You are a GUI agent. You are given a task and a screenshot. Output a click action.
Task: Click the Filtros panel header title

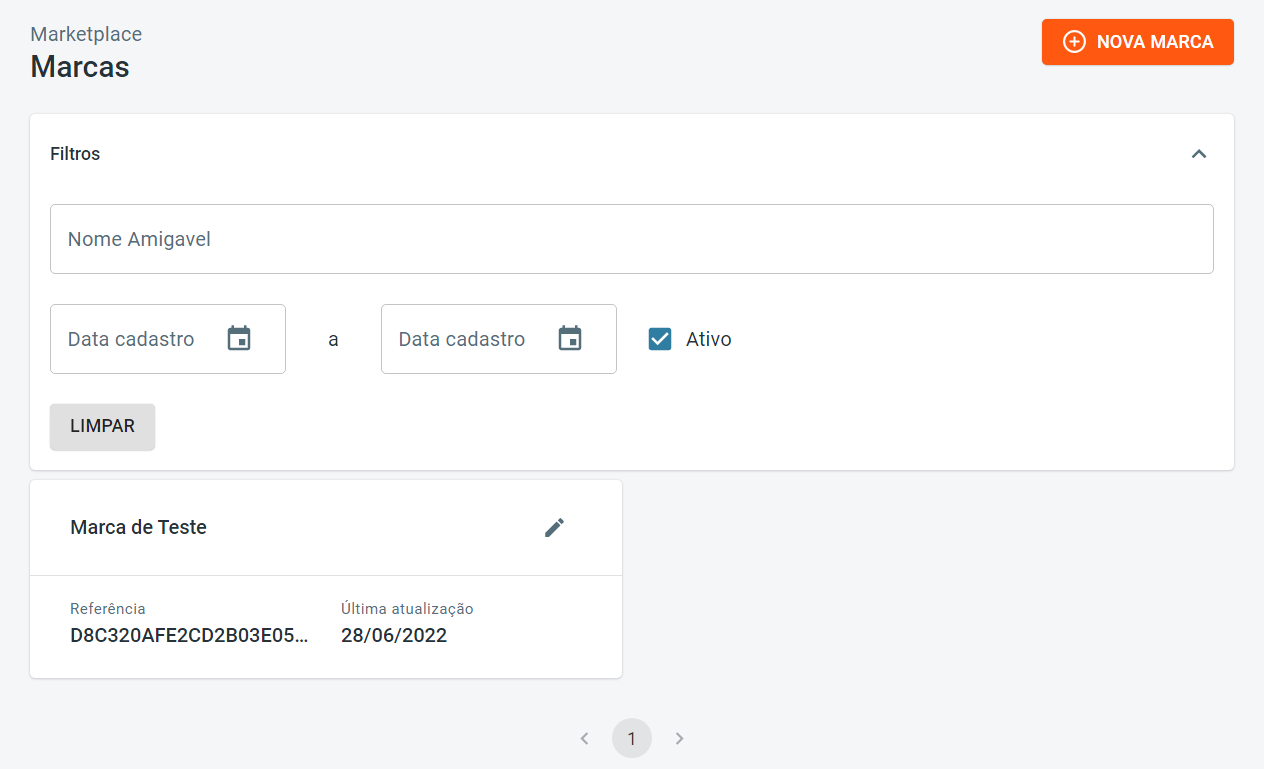click(x=75, y=154)
